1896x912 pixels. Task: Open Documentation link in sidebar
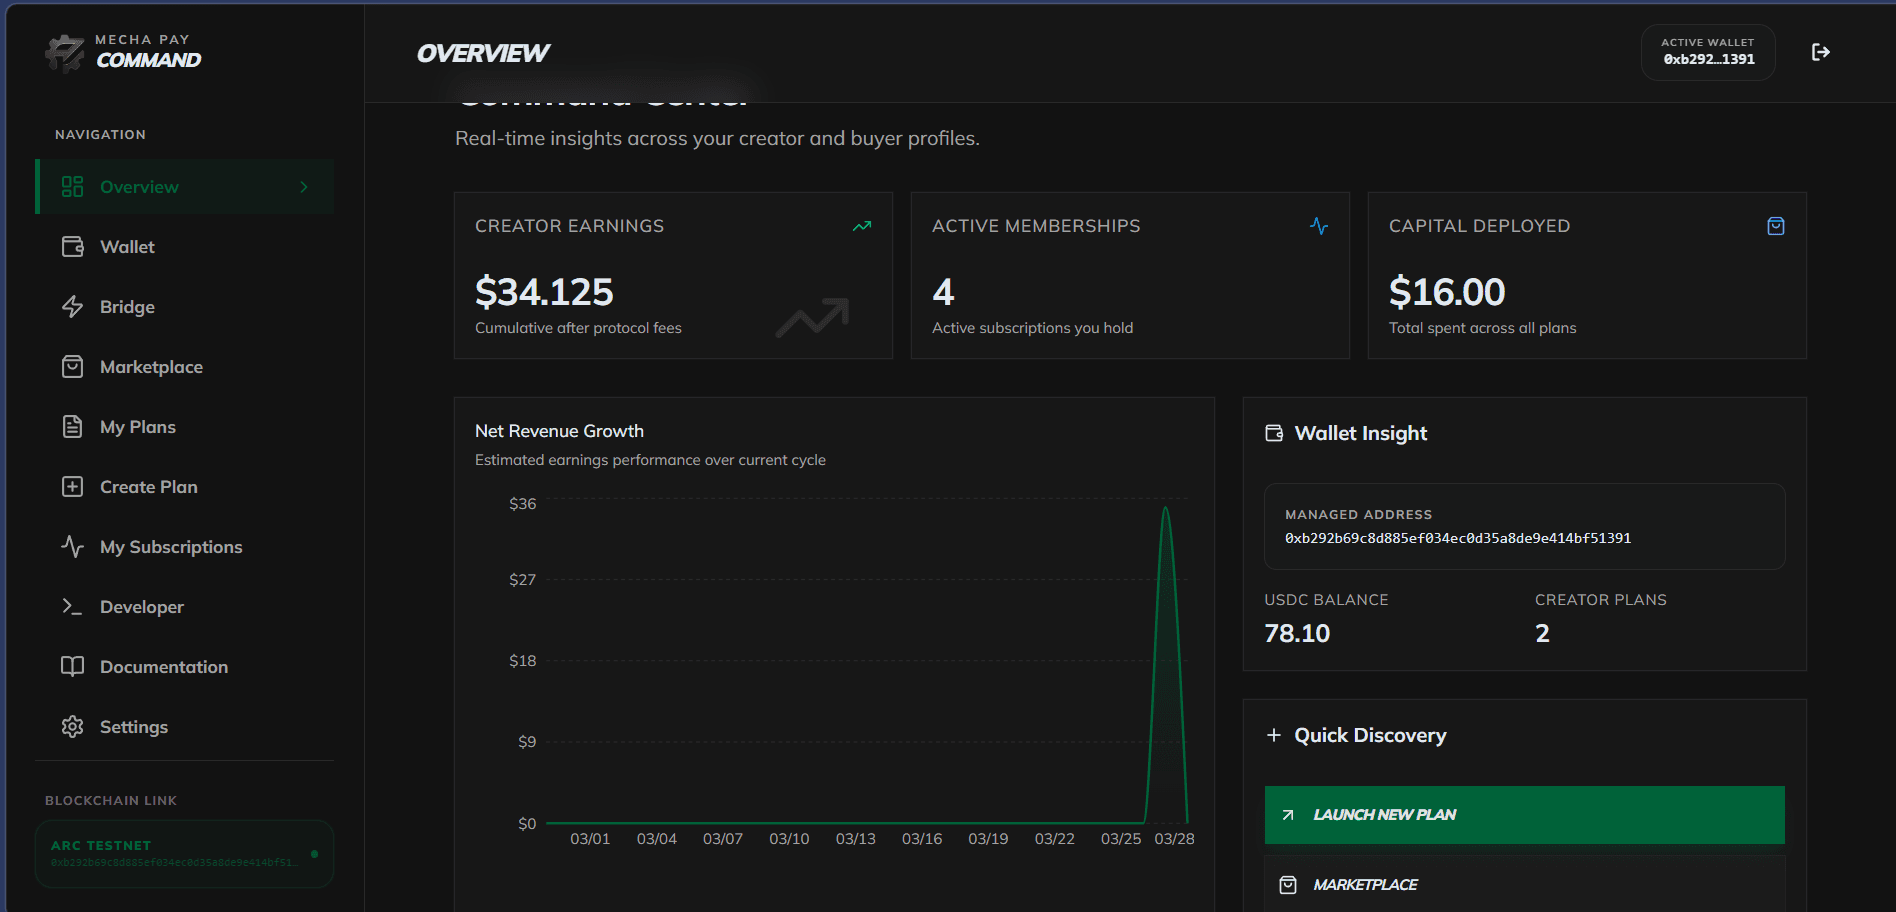coord(185,667)
